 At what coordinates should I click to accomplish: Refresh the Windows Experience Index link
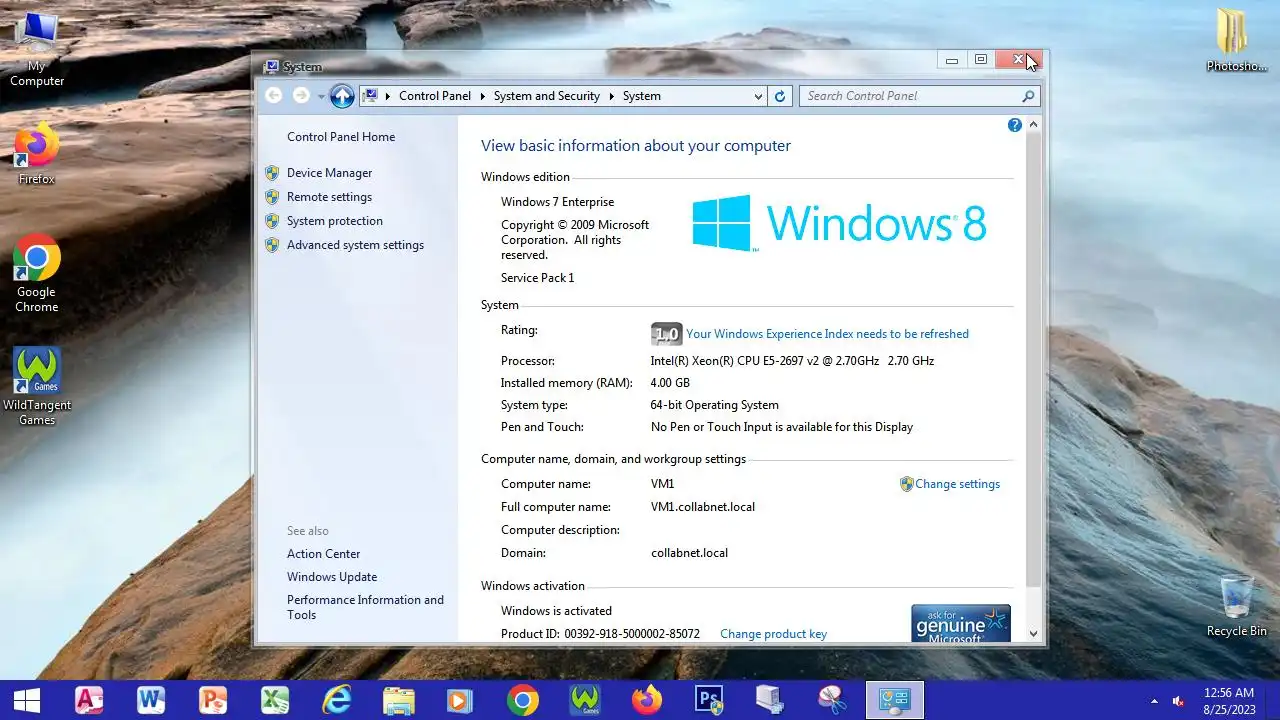(x=827, y=334)
